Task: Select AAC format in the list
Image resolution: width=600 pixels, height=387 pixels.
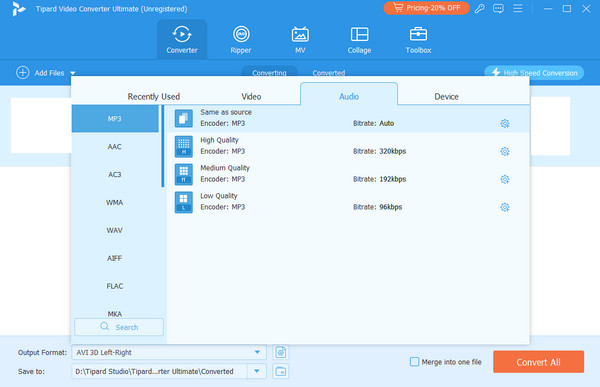Action: (115, 147)
